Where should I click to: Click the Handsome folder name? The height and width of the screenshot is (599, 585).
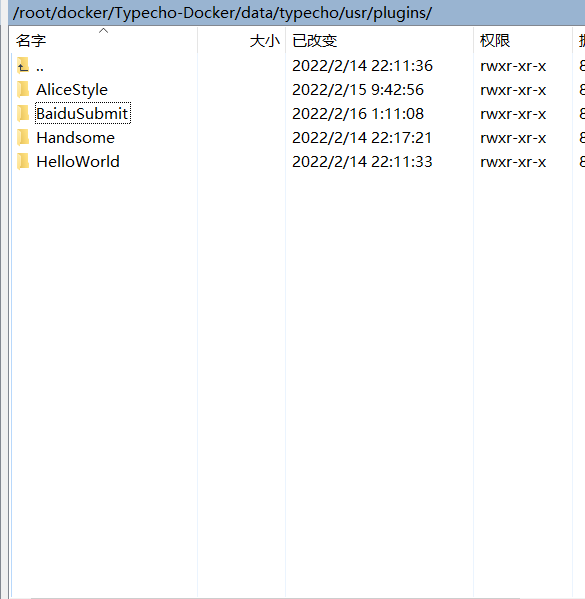point(75,138)
